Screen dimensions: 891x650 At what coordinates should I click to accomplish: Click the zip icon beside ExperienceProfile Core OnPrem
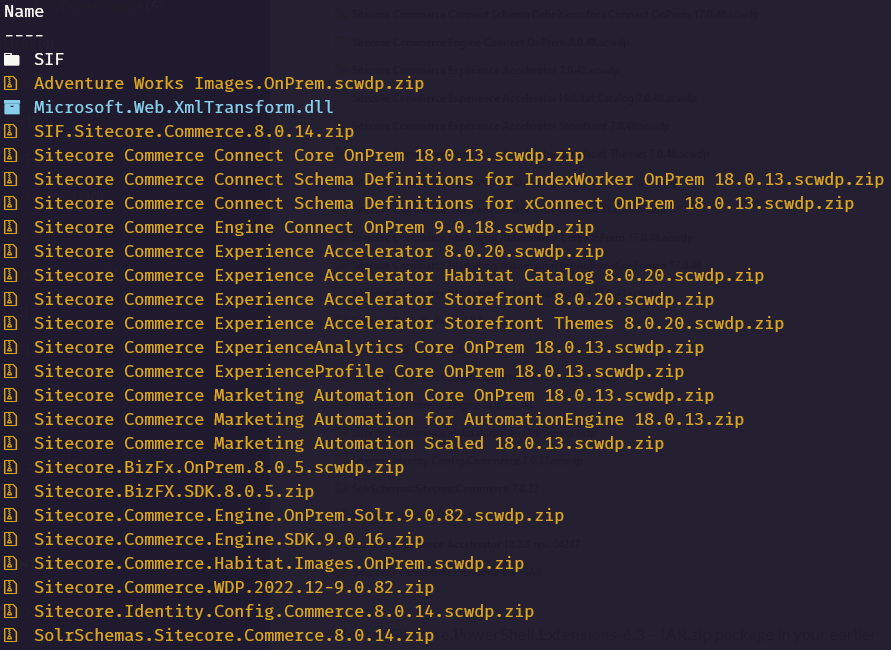click(x=10, y=371)
